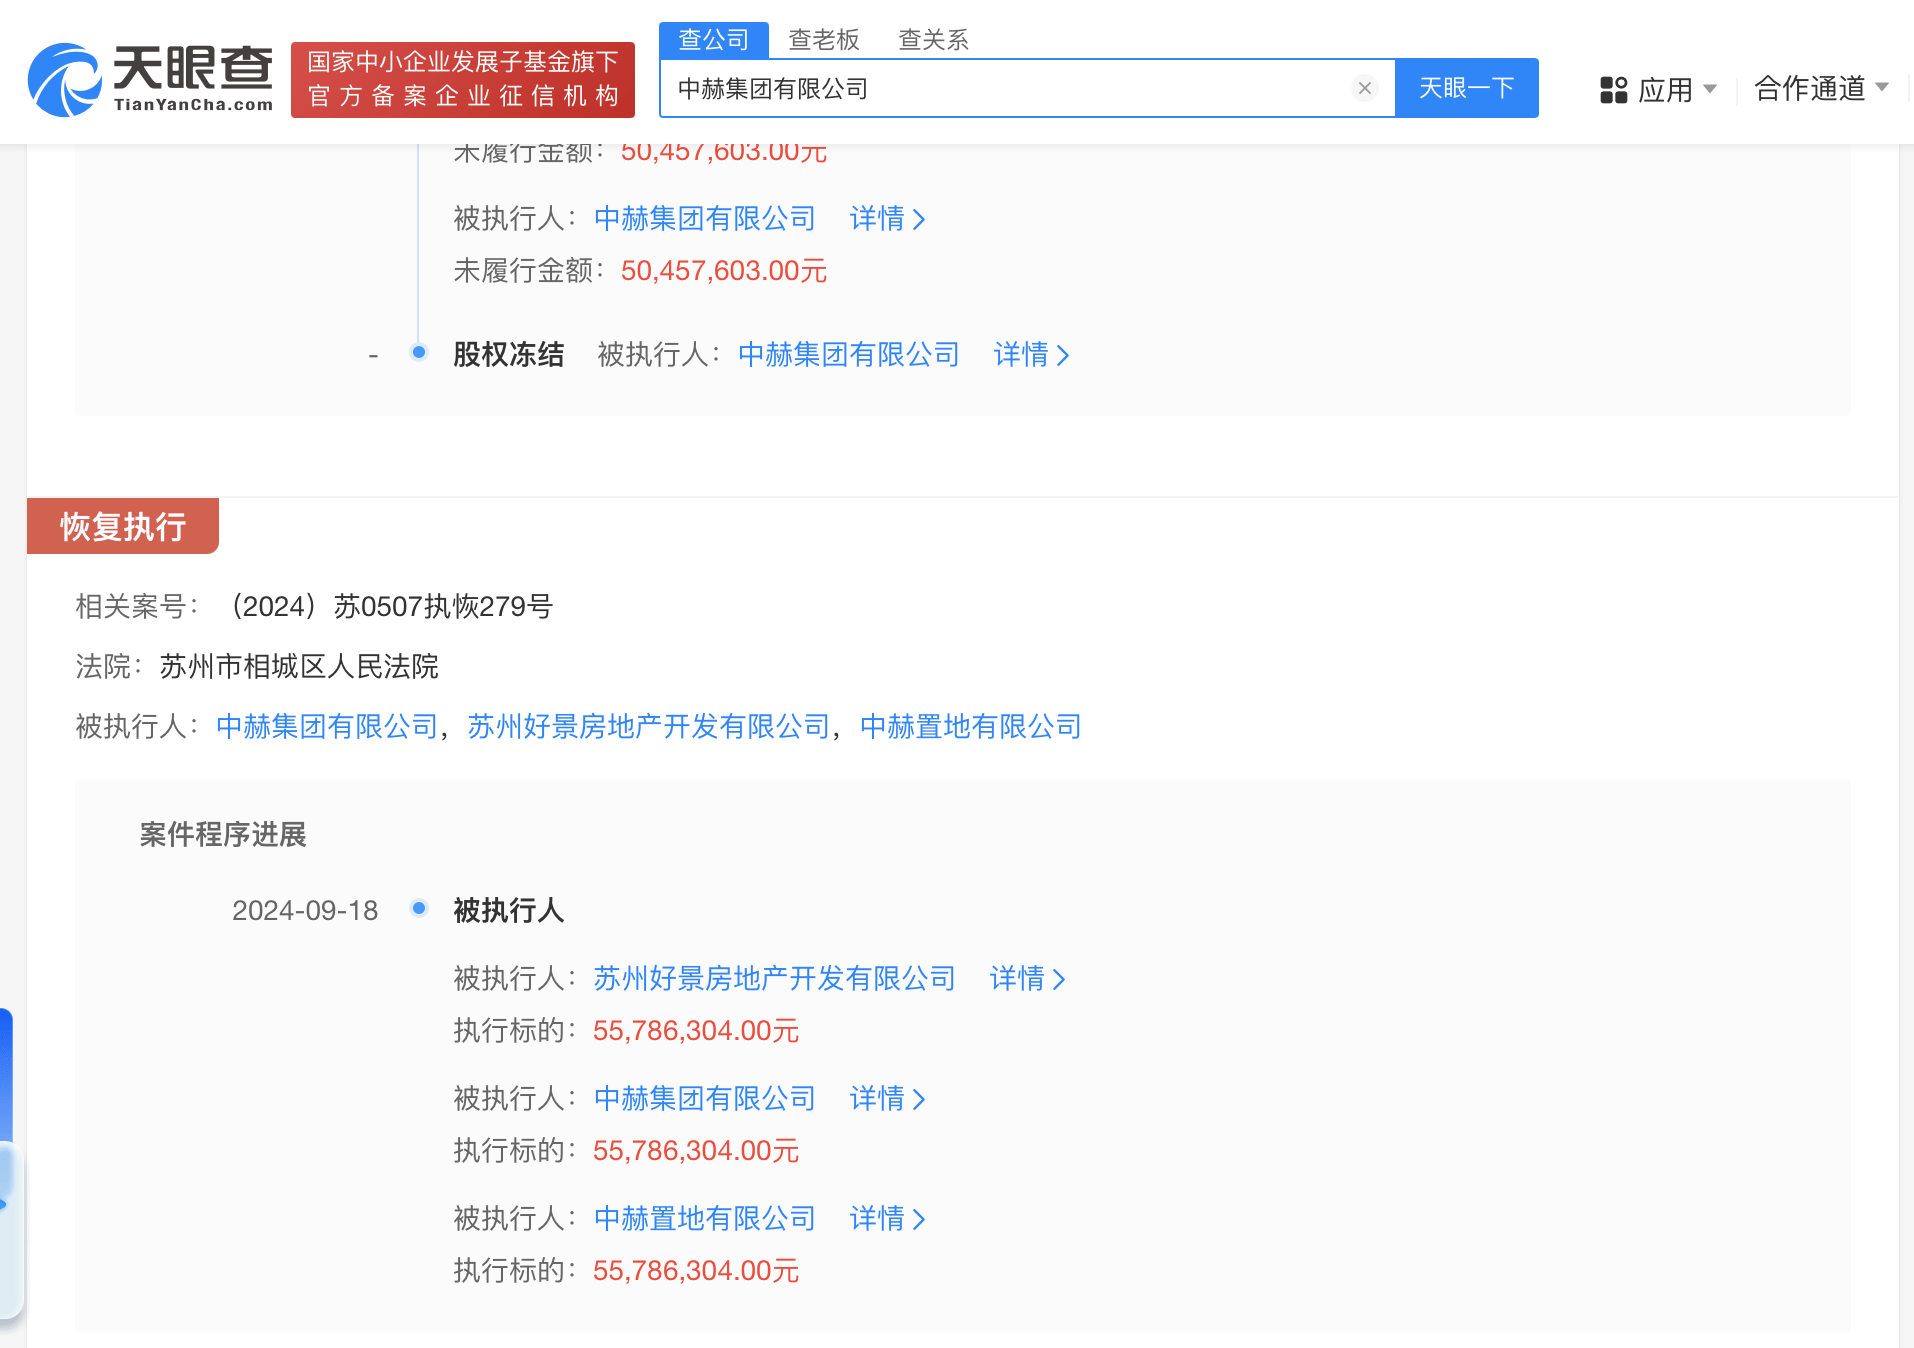Select court name 苏州市相城区人民法院
The image size is (1914, 1348).
(299, 666)
